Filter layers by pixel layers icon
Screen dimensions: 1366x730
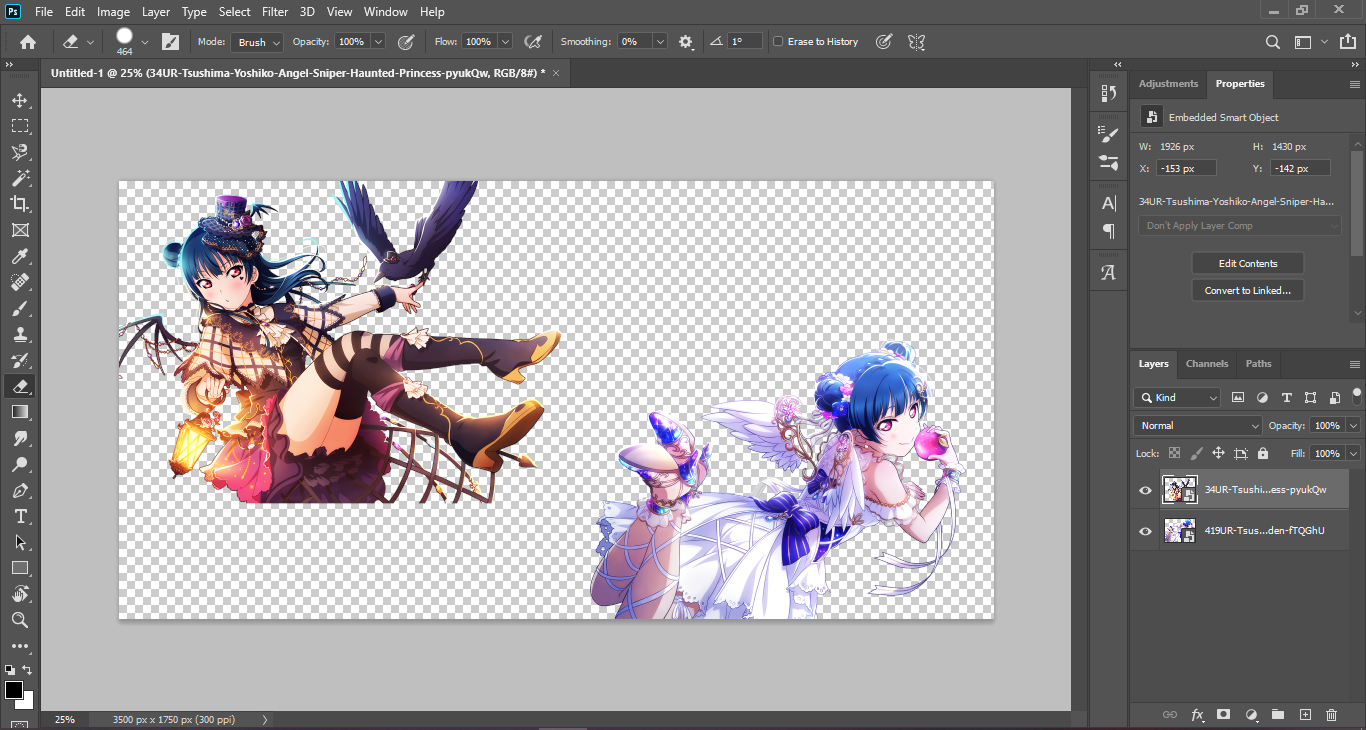point(1238,398)
